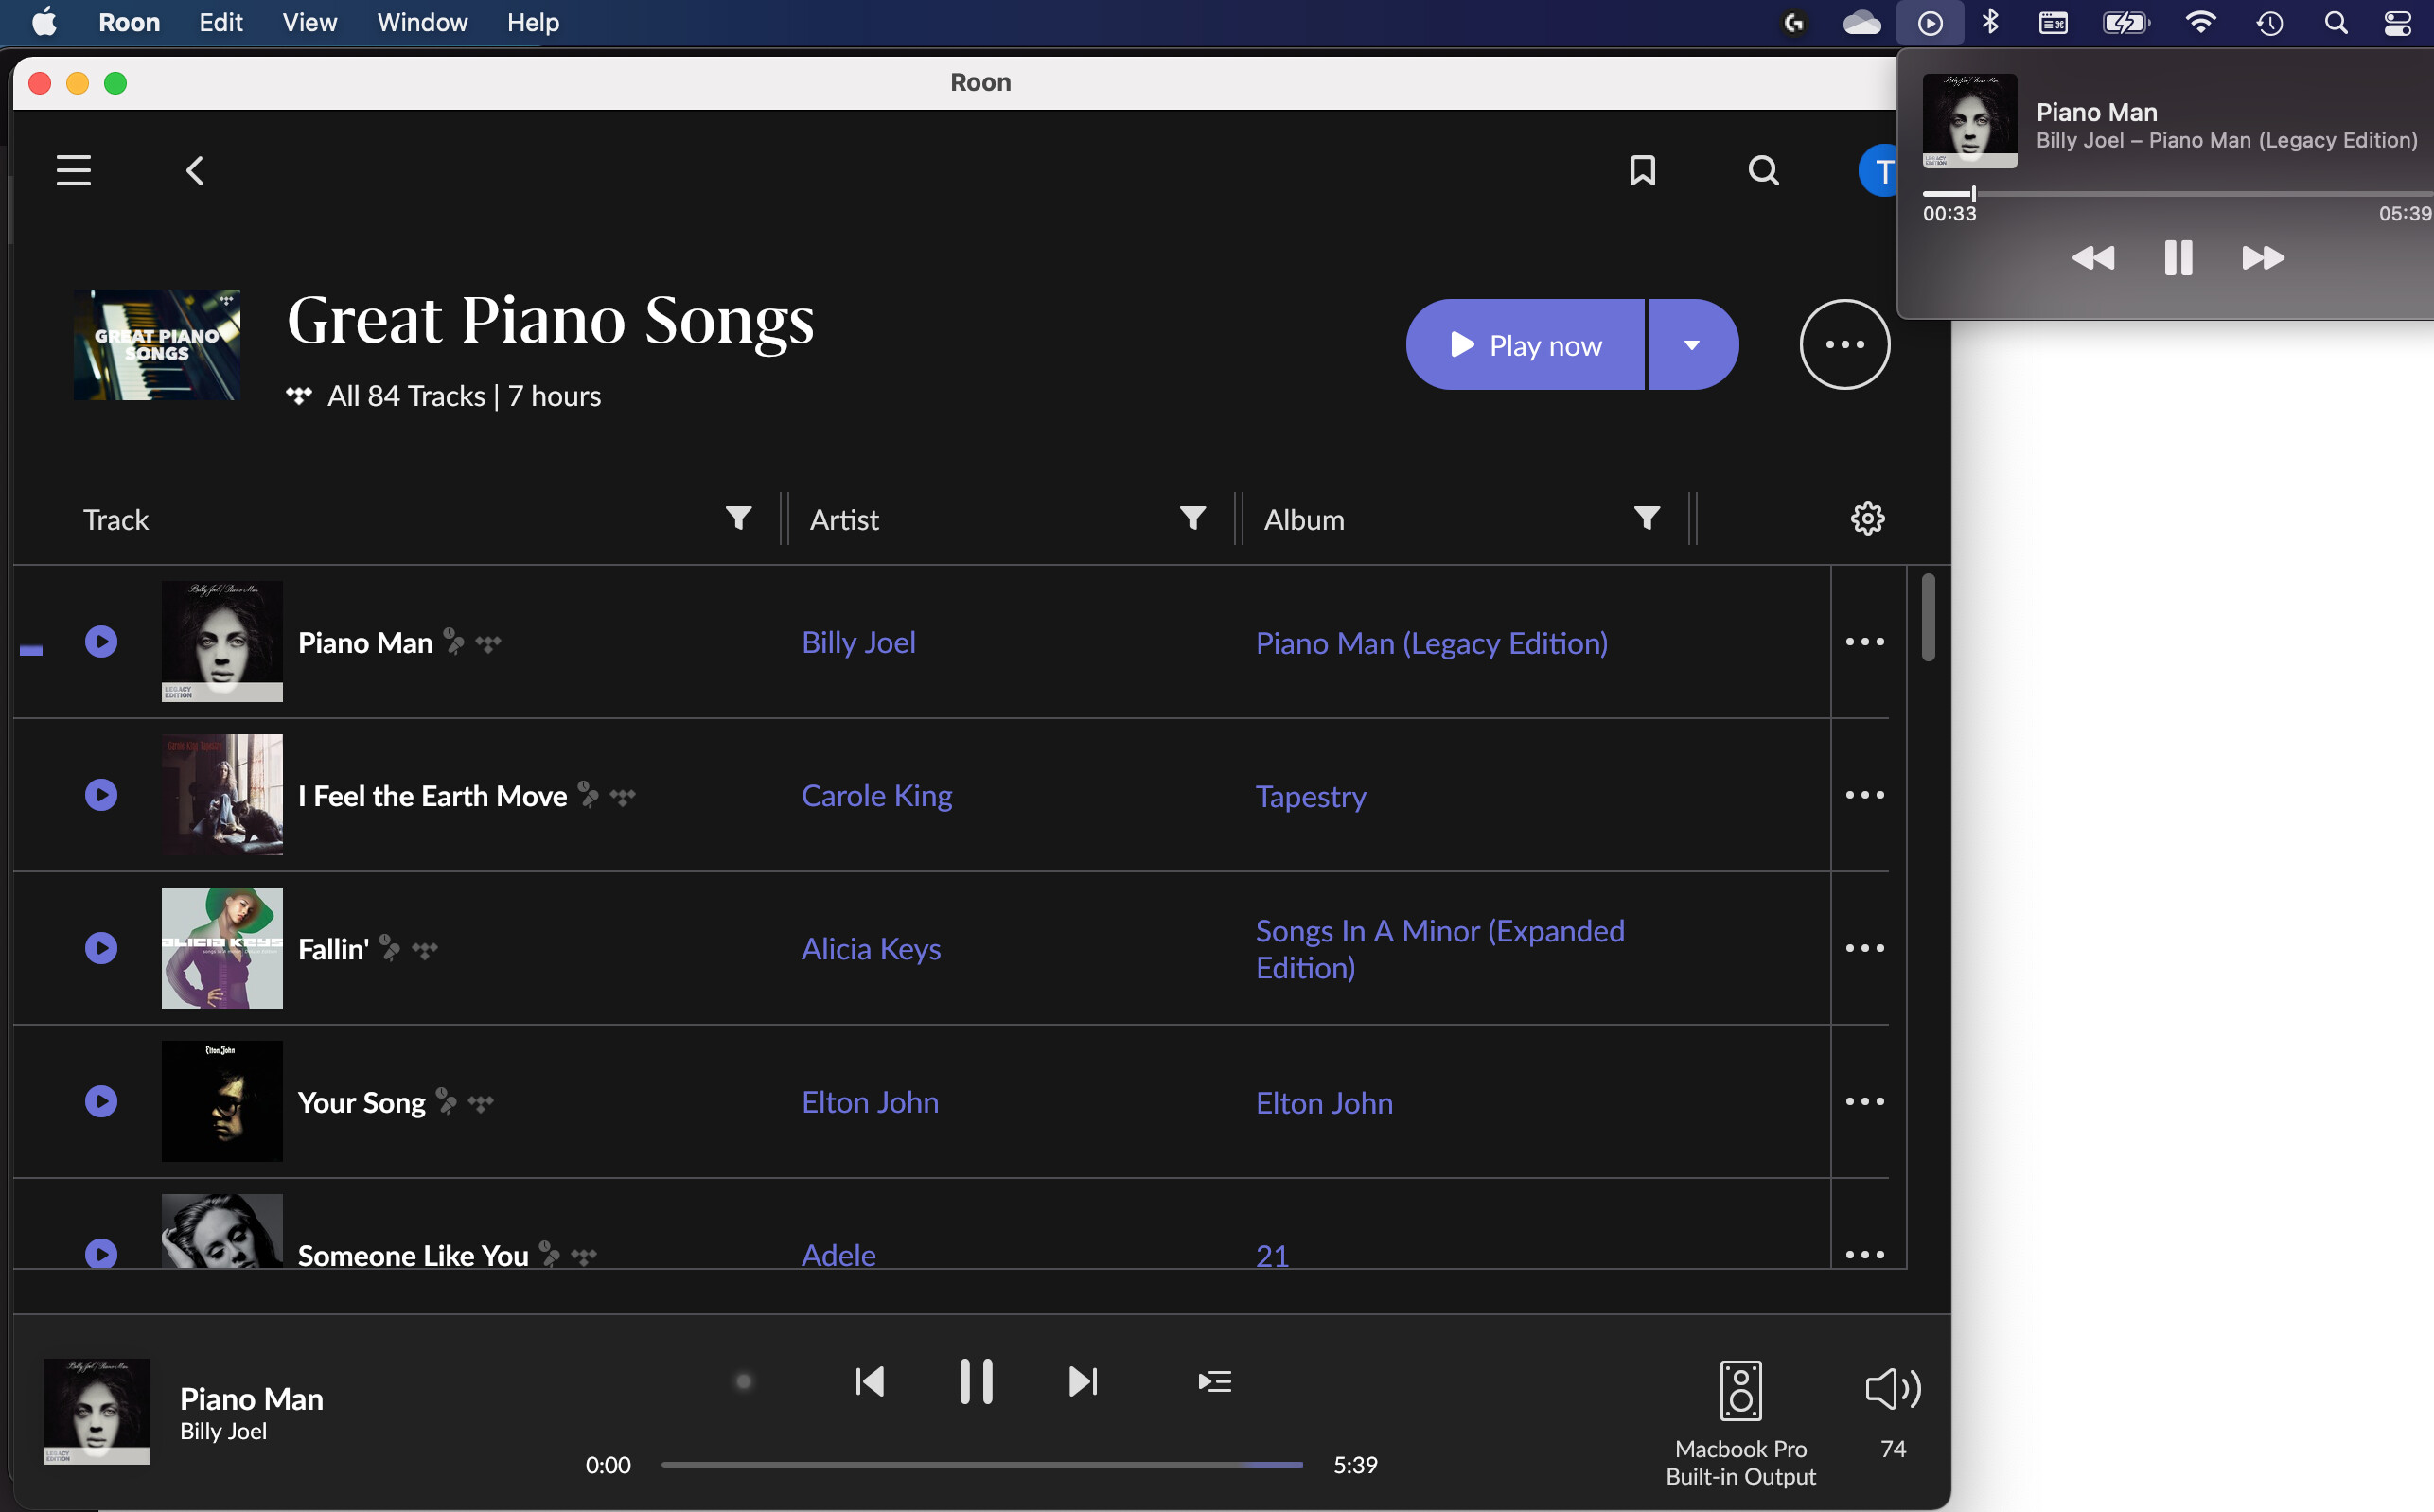
Task: Open the Piano Man artwork in footer
Action: tap(96, 1410)
